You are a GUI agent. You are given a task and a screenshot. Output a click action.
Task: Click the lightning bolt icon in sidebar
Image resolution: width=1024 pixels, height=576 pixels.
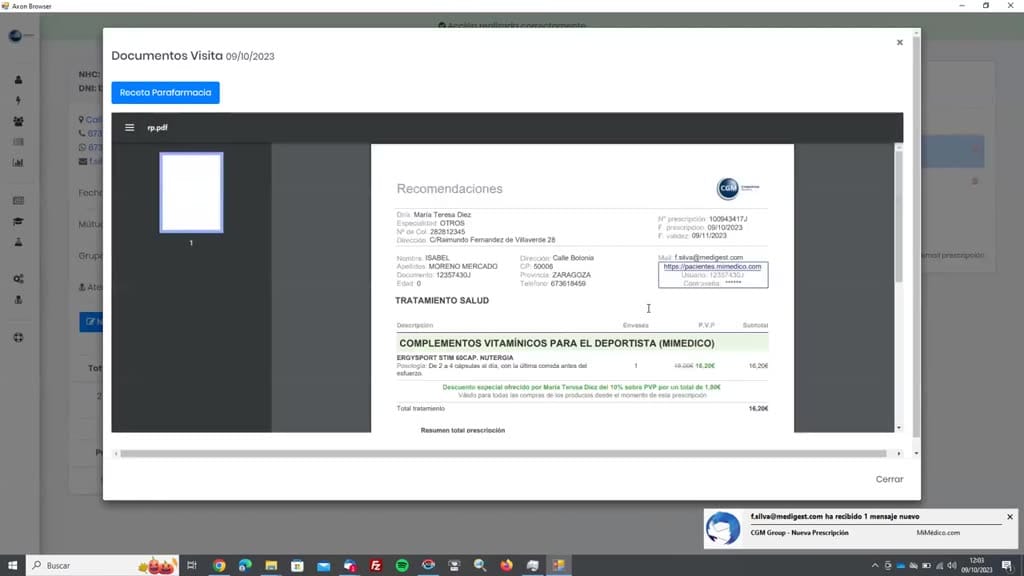[18, 101]
